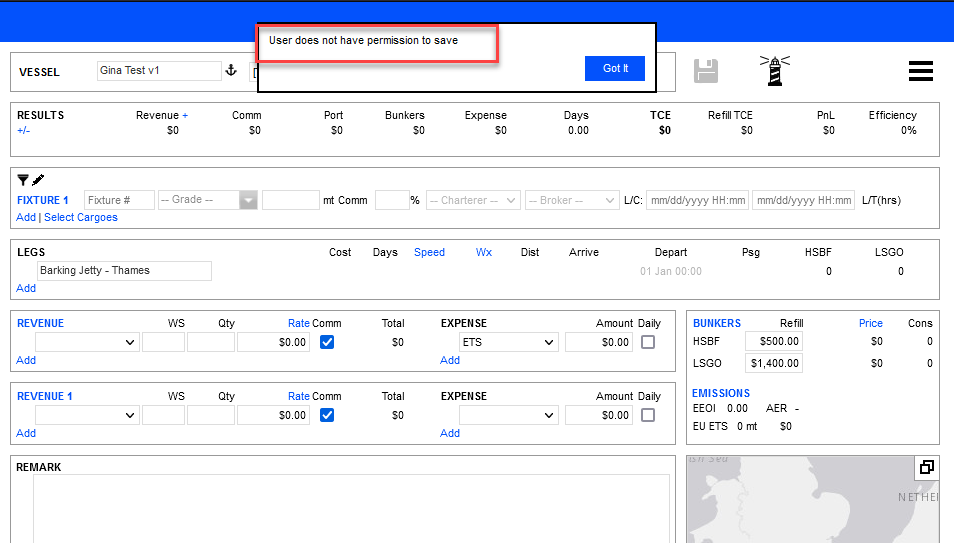The height and width of the screenshot is (543, 954).
Task: Dismiss the permission alert with Got It
Action: (615, 68)
